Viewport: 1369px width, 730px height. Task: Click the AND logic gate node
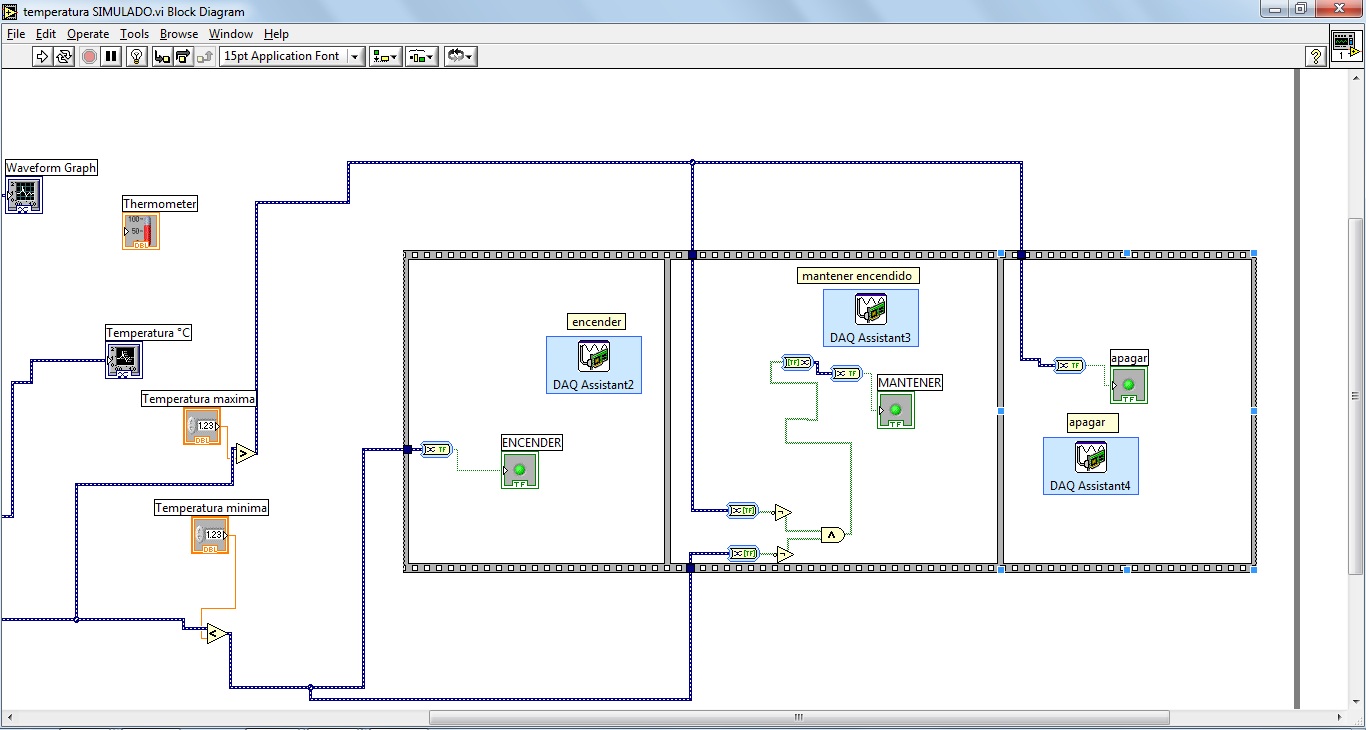tap(832, 535)
